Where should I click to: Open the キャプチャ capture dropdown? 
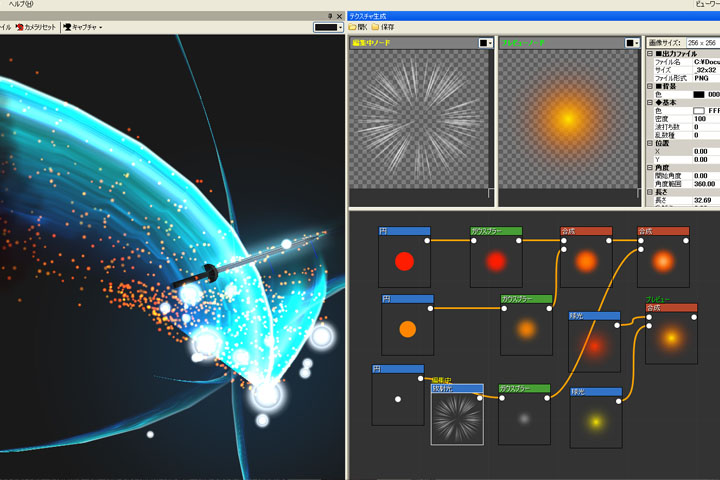(83, 27)
